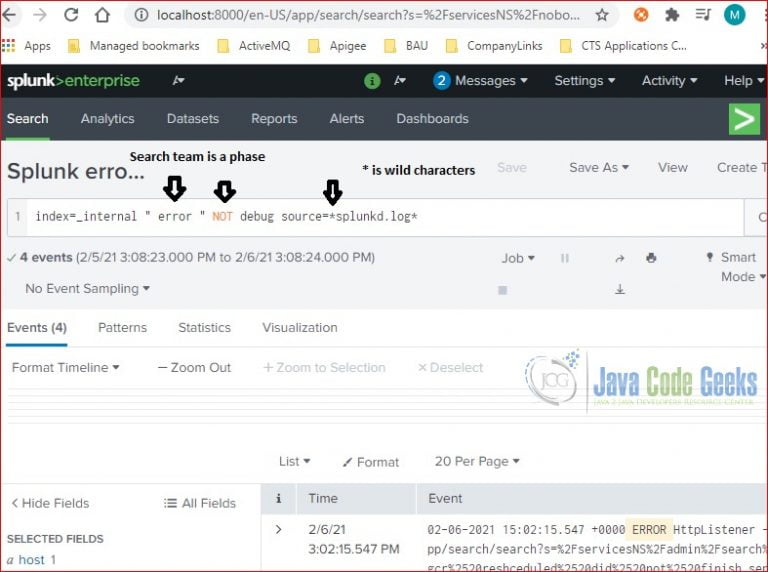Click the green Search & Reporting app icon
768x572 pixels.
coord(744,119)
